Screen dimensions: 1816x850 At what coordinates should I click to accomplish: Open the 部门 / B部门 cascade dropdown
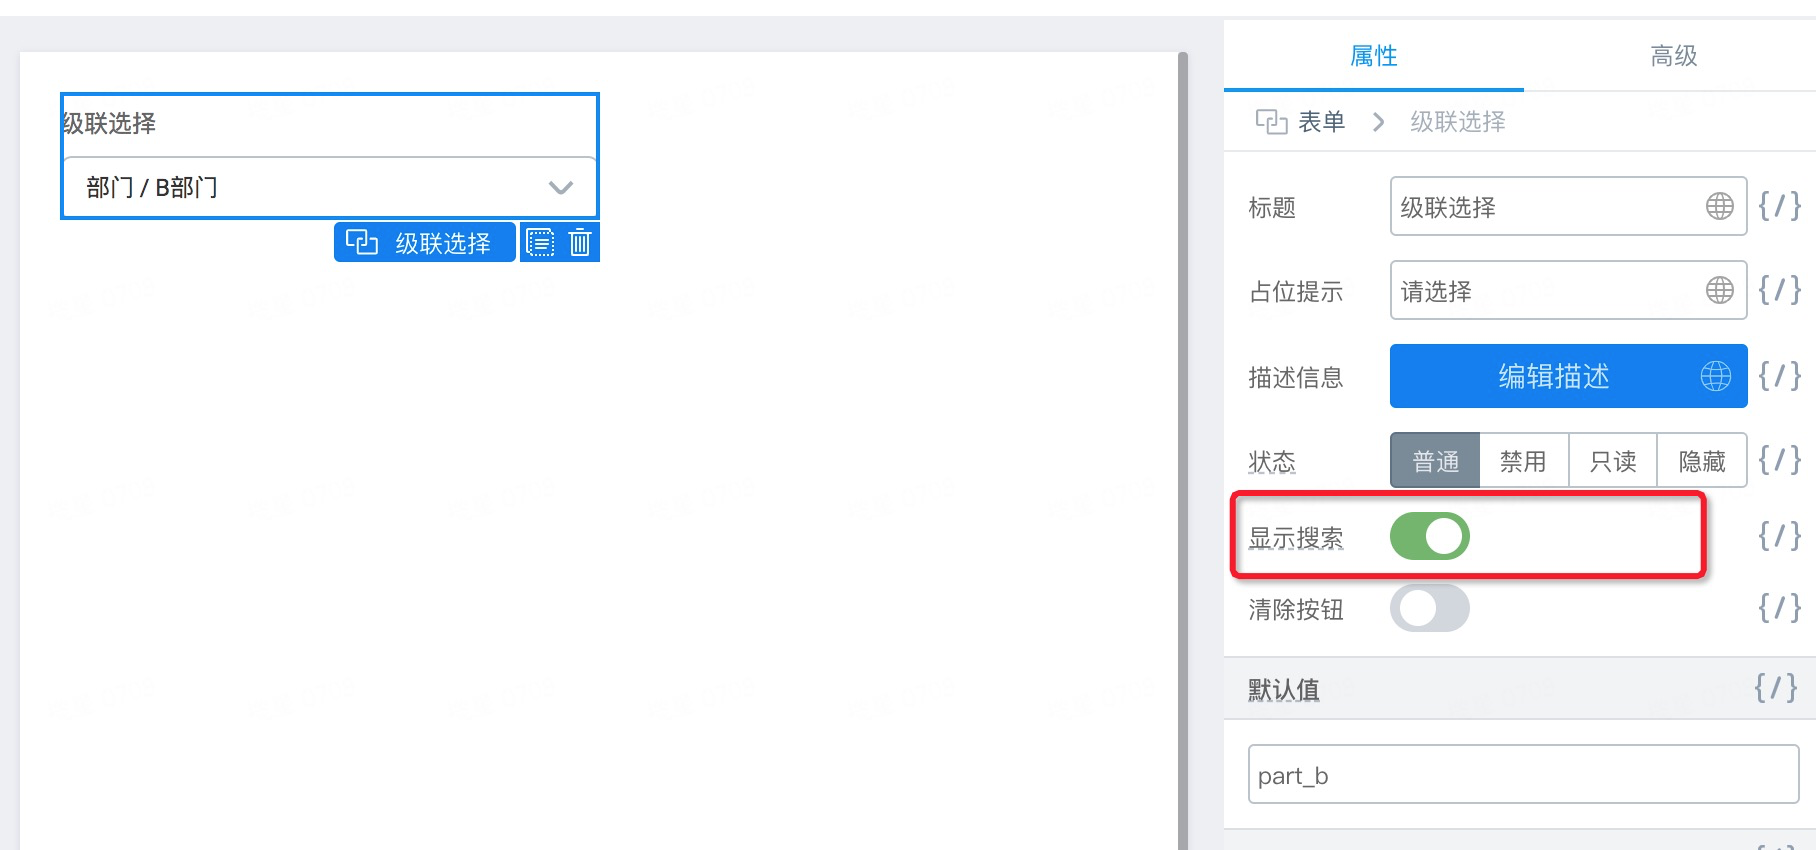click(x=330, y=187)
